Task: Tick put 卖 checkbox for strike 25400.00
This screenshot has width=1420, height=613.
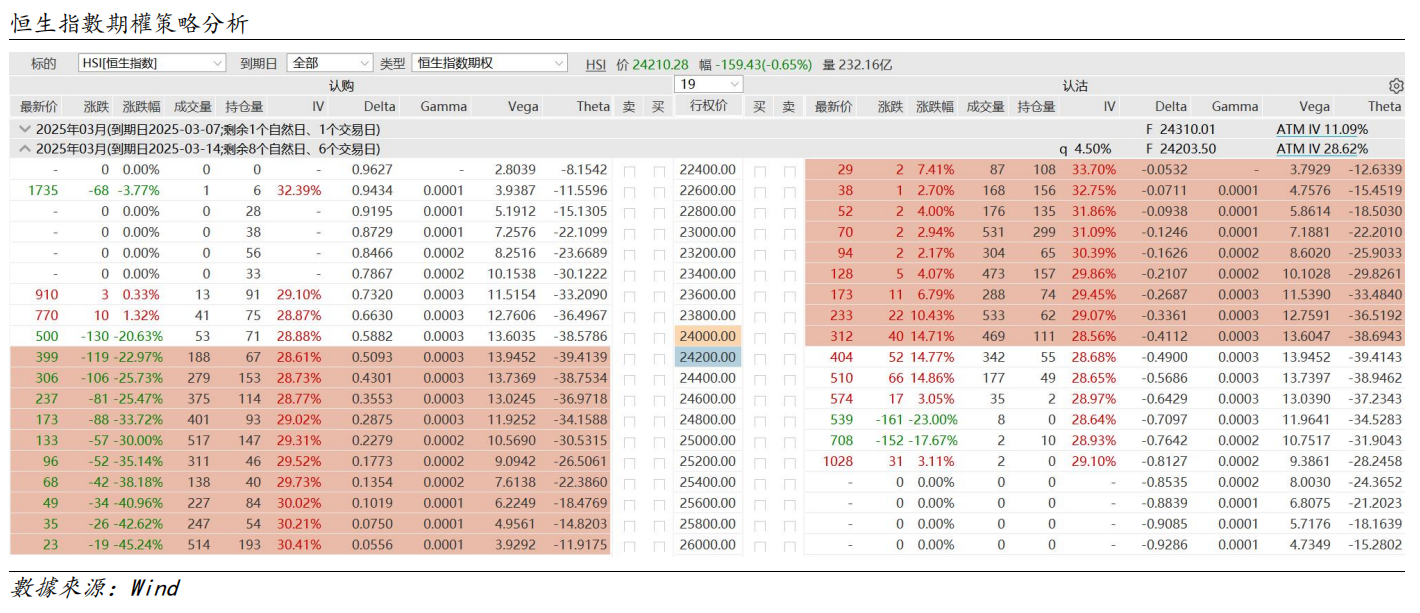Action: [789, 483]
